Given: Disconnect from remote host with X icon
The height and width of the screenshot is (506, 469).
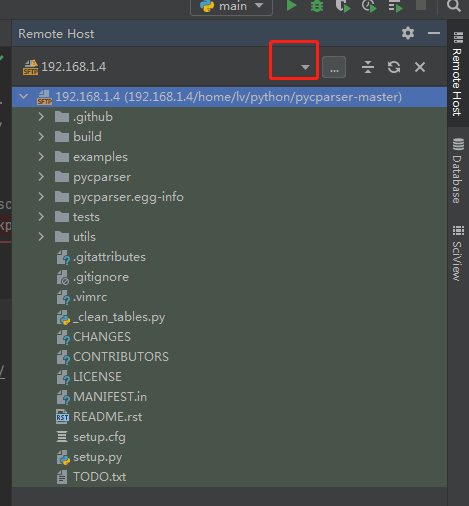Looking at the screenshot, I should coord(420,67).
